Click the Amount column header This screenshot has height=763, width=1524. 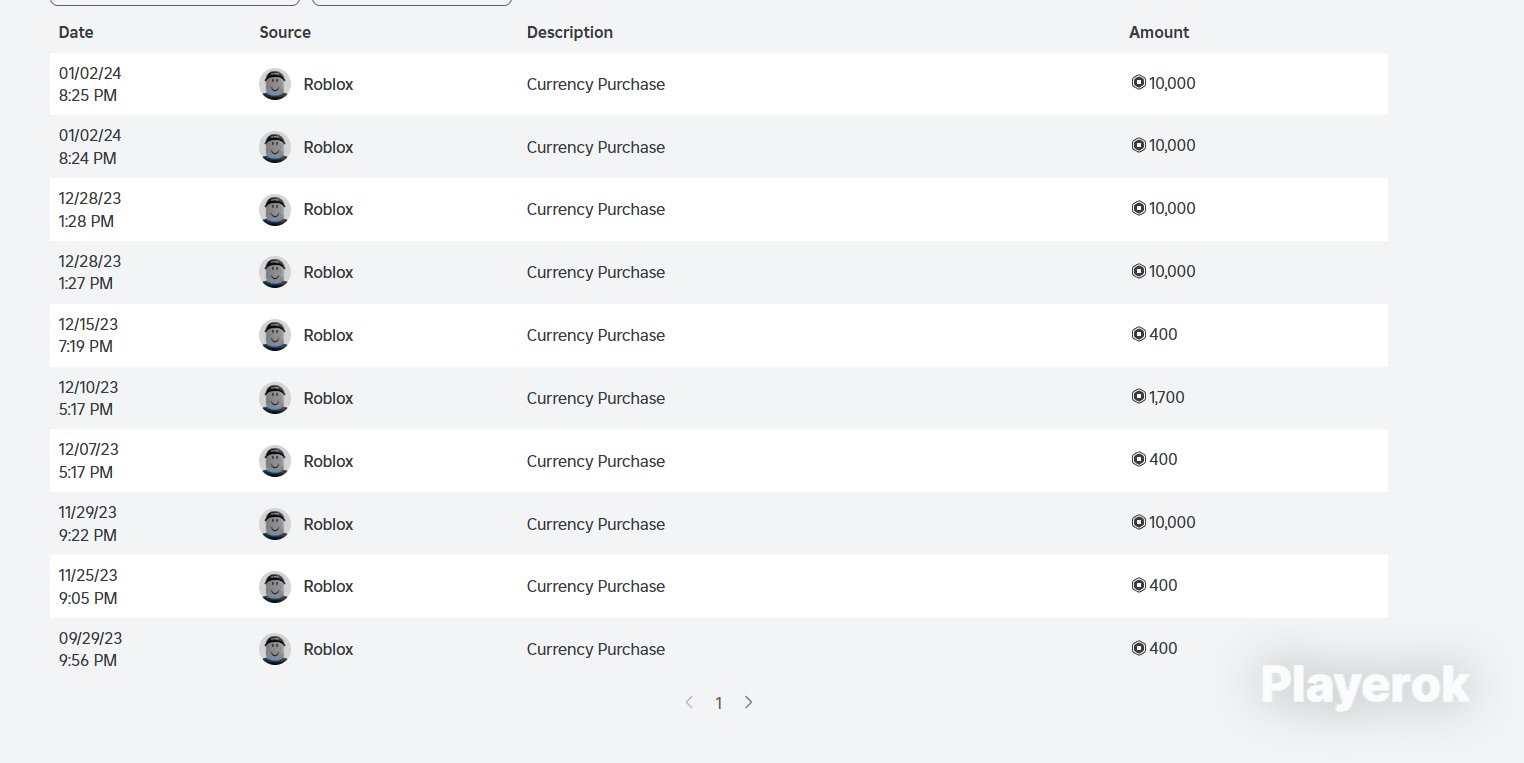(x=1159, y=32)
